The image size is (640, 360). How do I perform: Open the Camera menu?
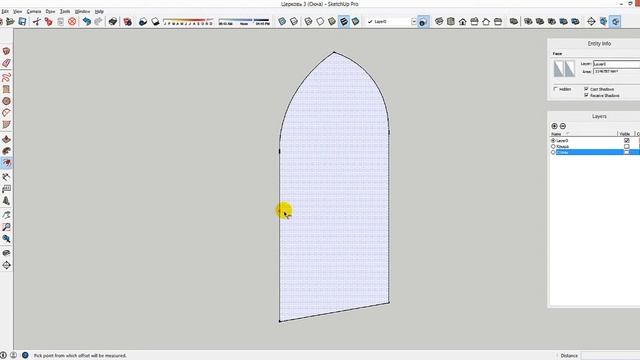34,11
